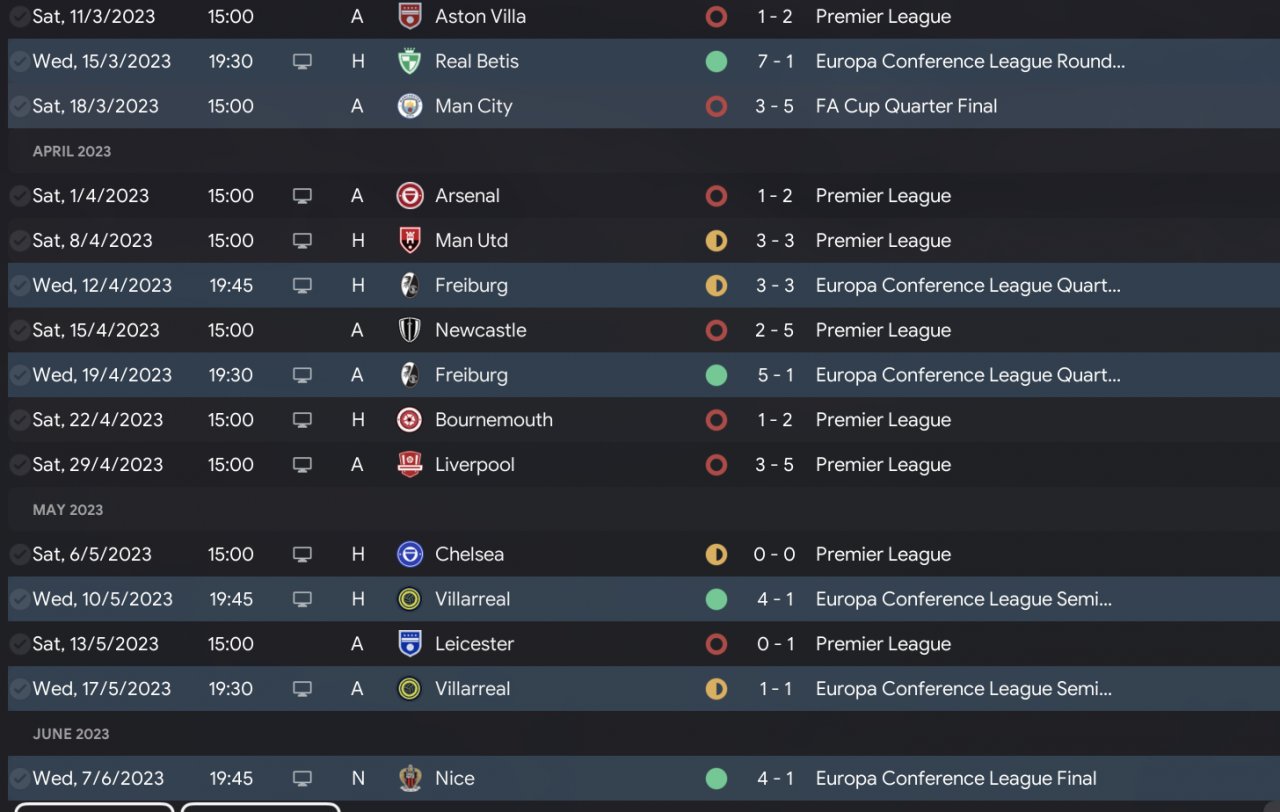Image resolution: width=1280 pixels, height=812 pixels.
Task: Click the Newcastle club crest
Action: (409, 330)
